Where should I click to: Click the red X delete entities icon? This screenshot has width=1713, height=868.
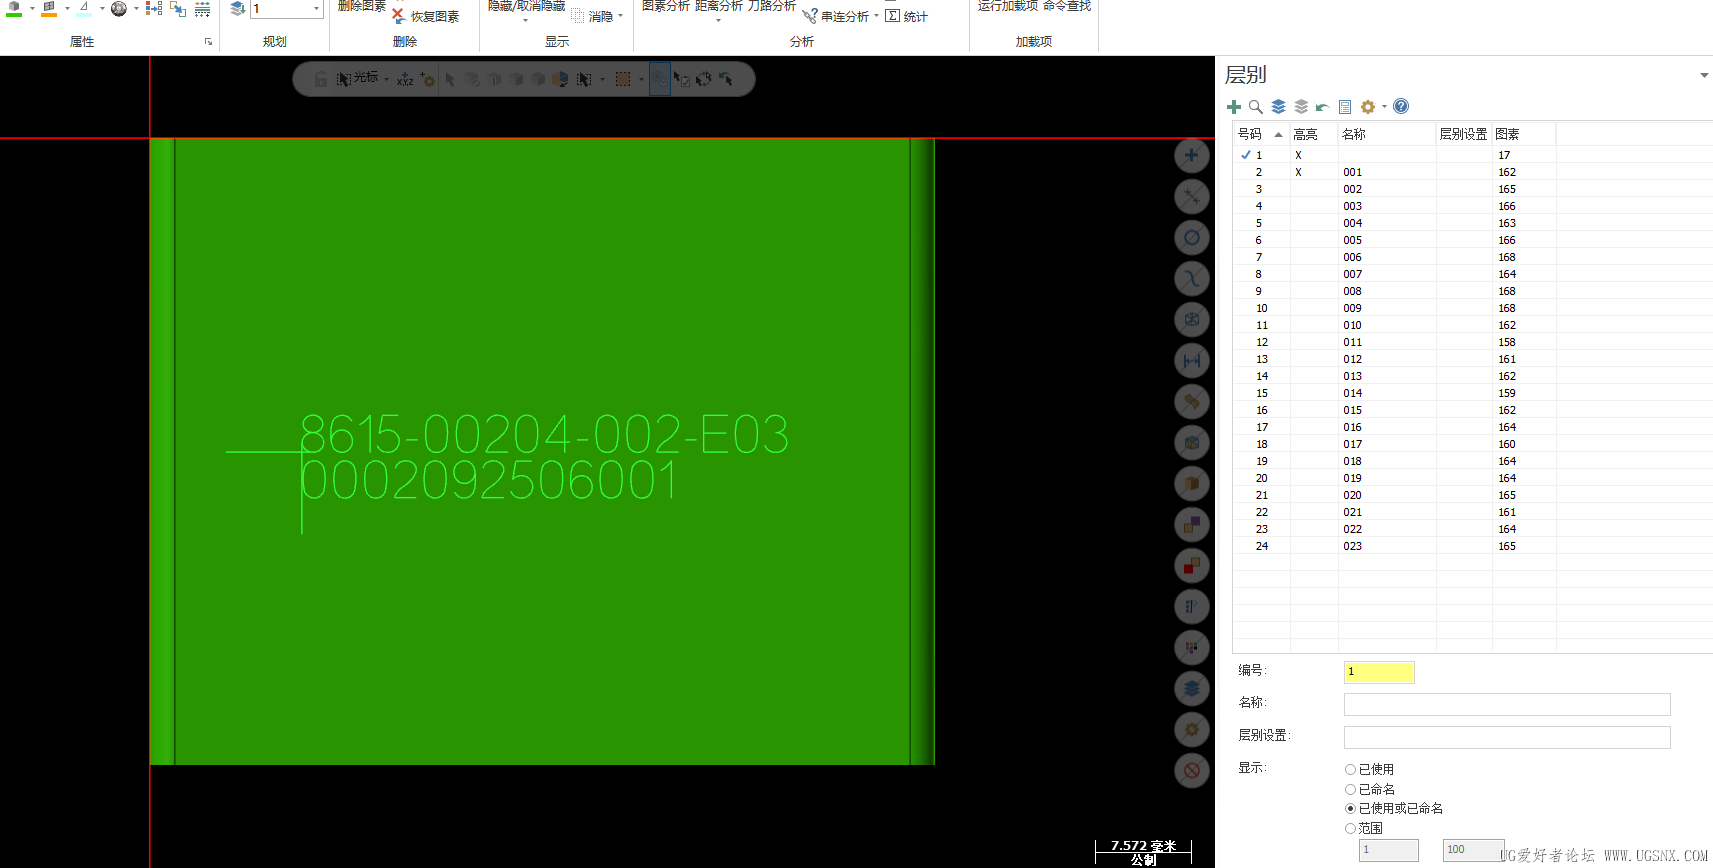coord(398,16)
